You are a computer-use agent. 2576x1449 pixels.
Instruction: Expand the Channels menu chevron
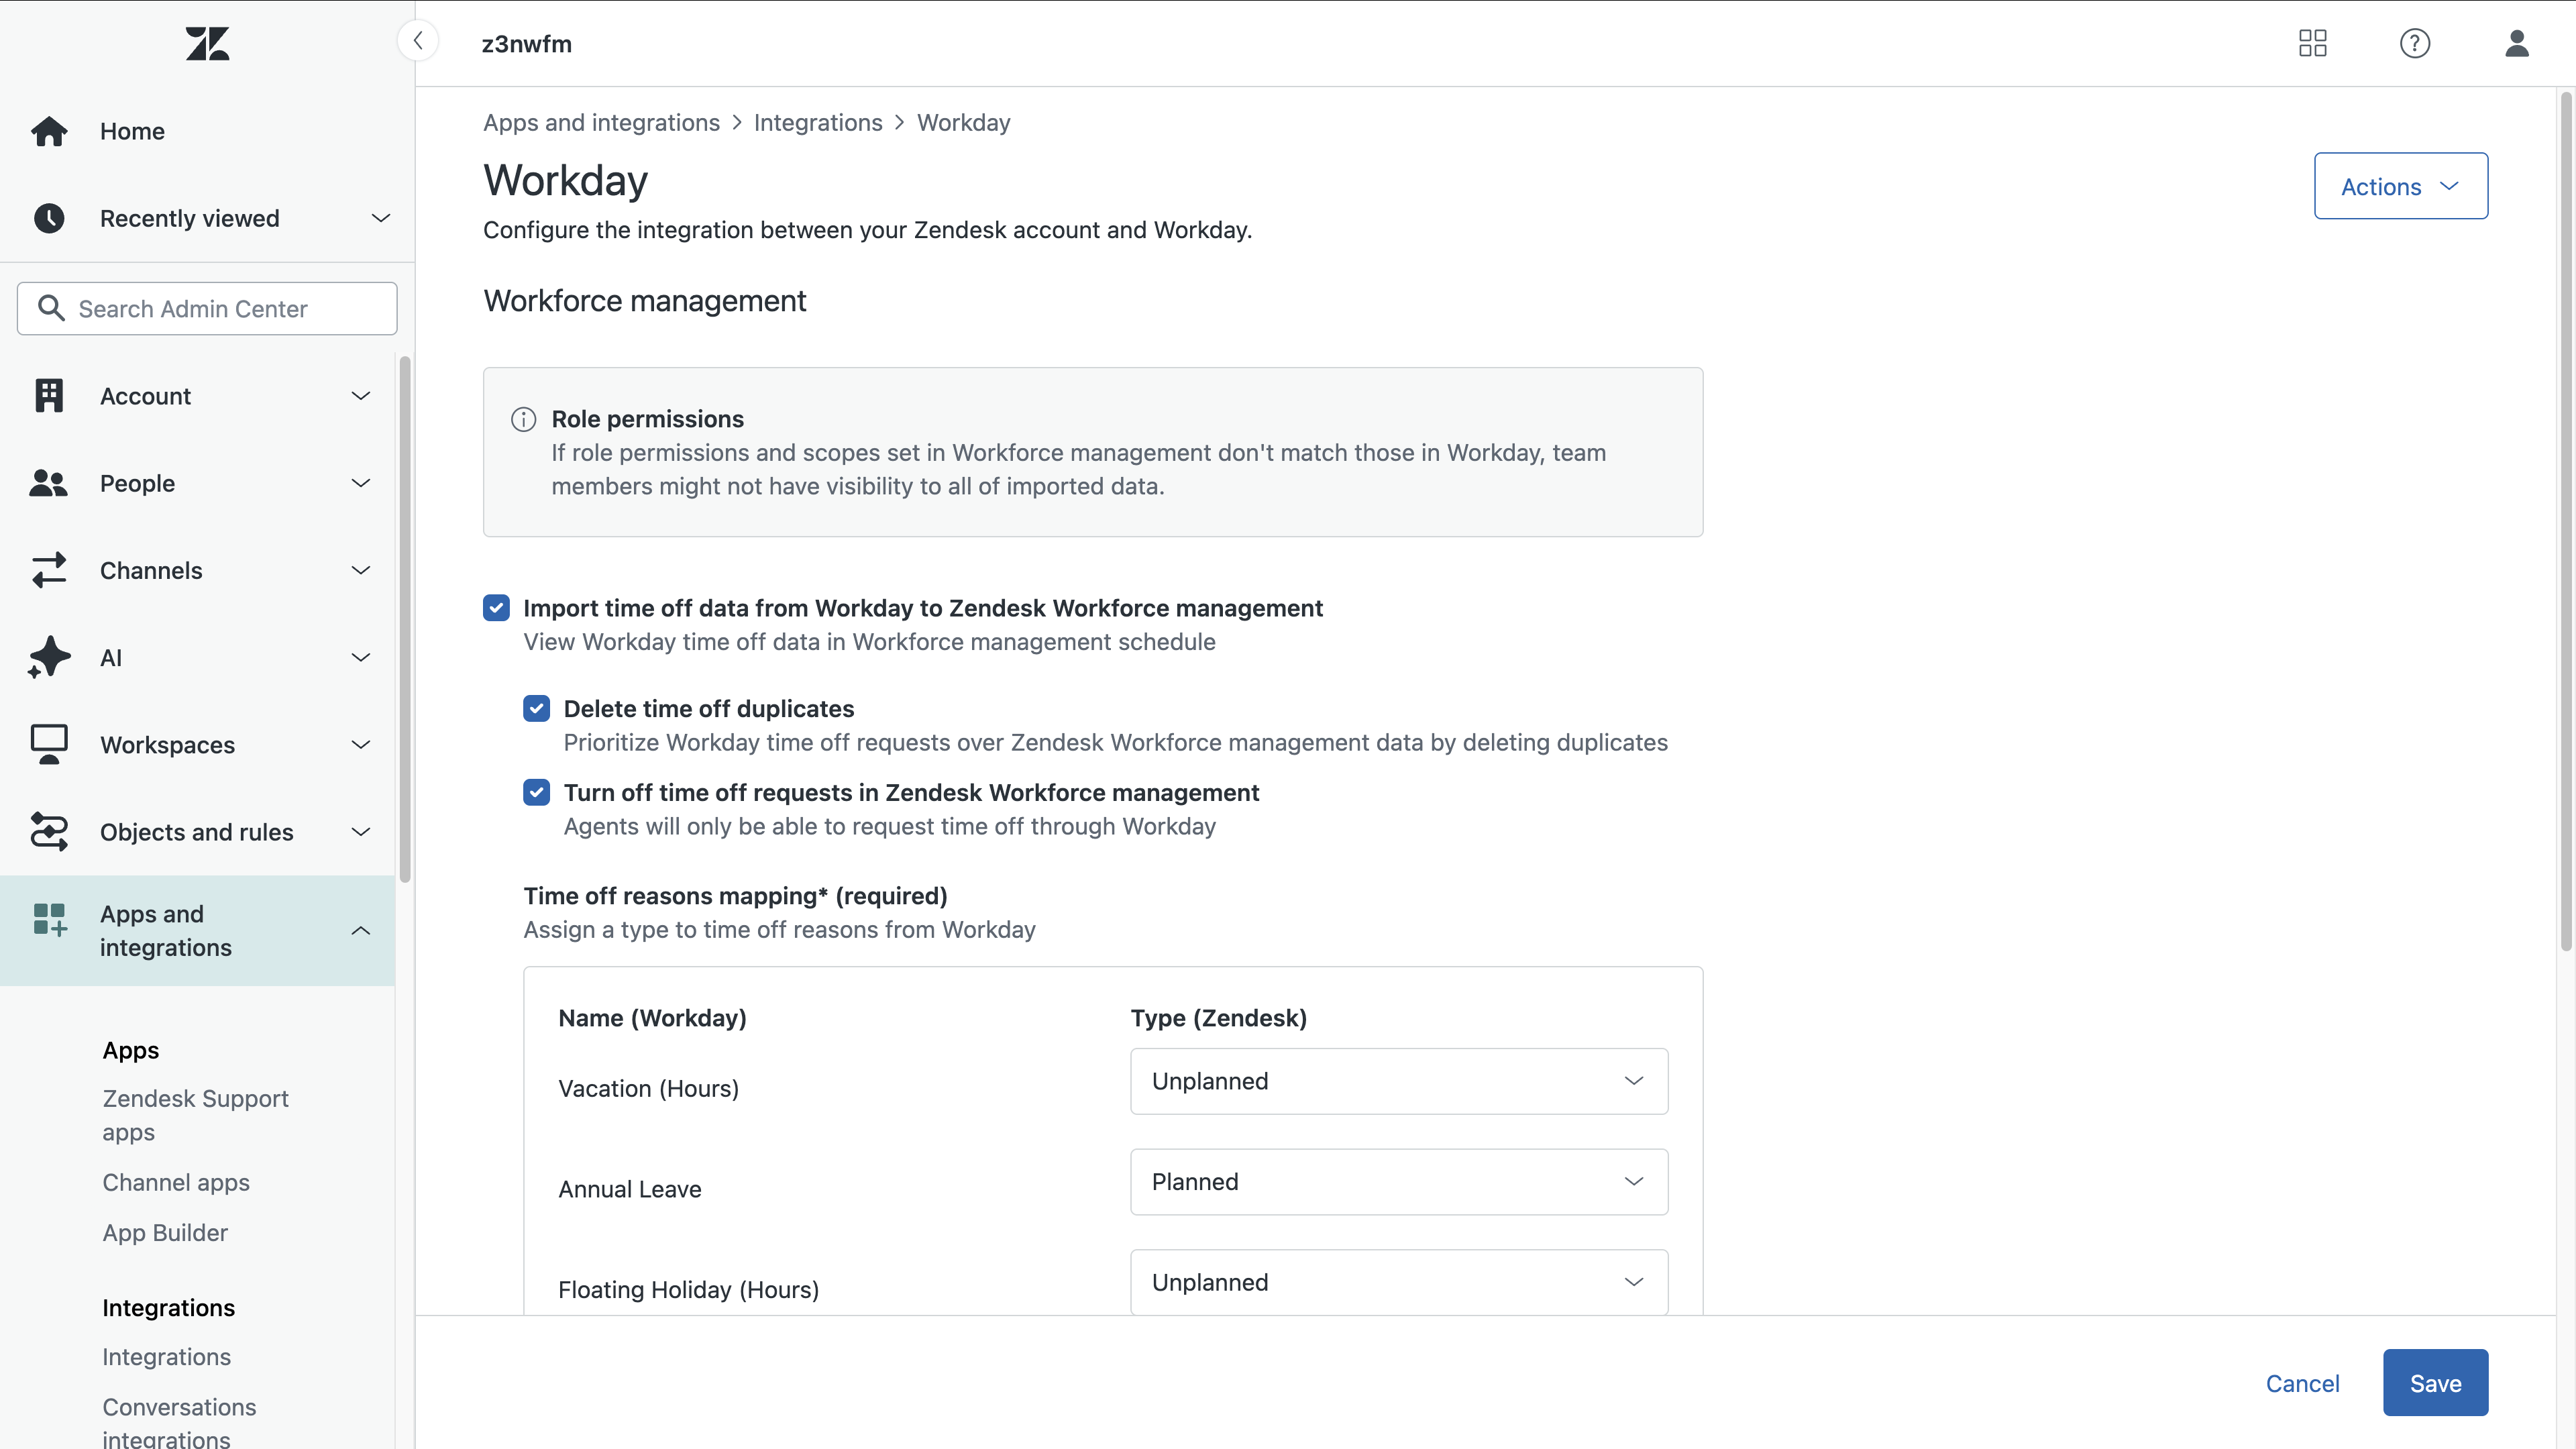(361, 570)
